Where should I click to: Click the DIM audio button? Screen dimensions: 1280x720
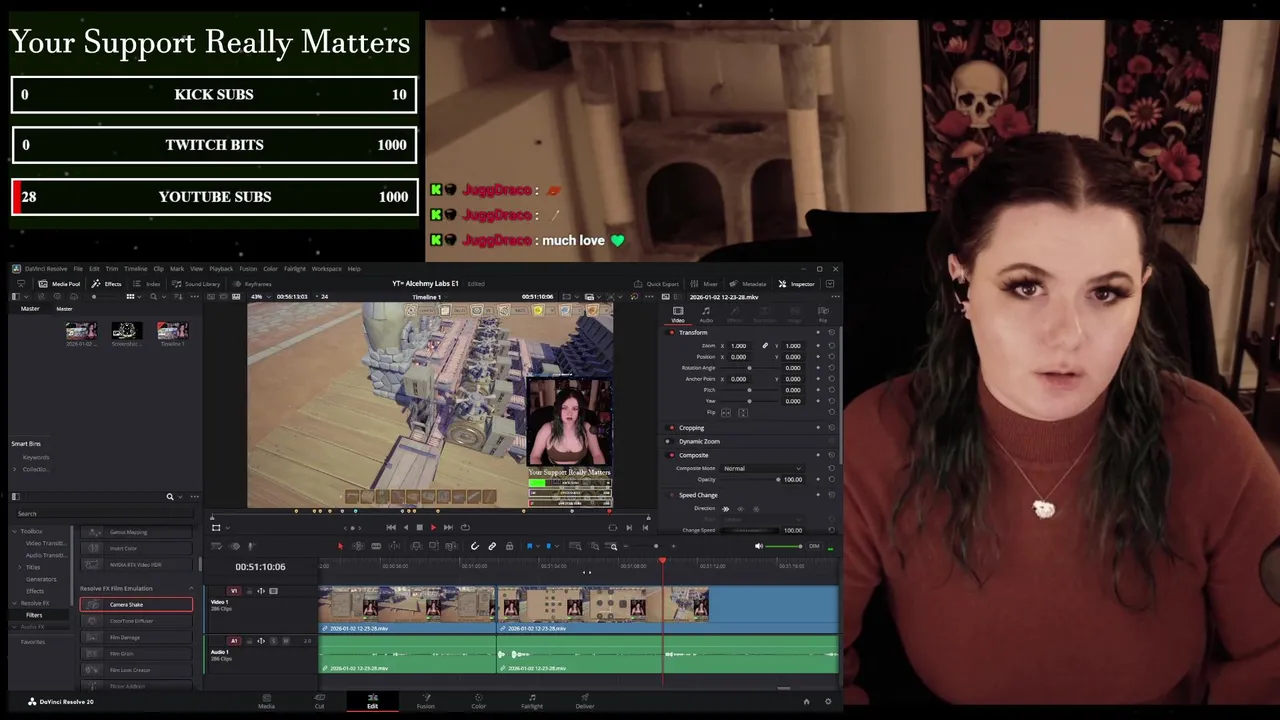click(814, 546)
